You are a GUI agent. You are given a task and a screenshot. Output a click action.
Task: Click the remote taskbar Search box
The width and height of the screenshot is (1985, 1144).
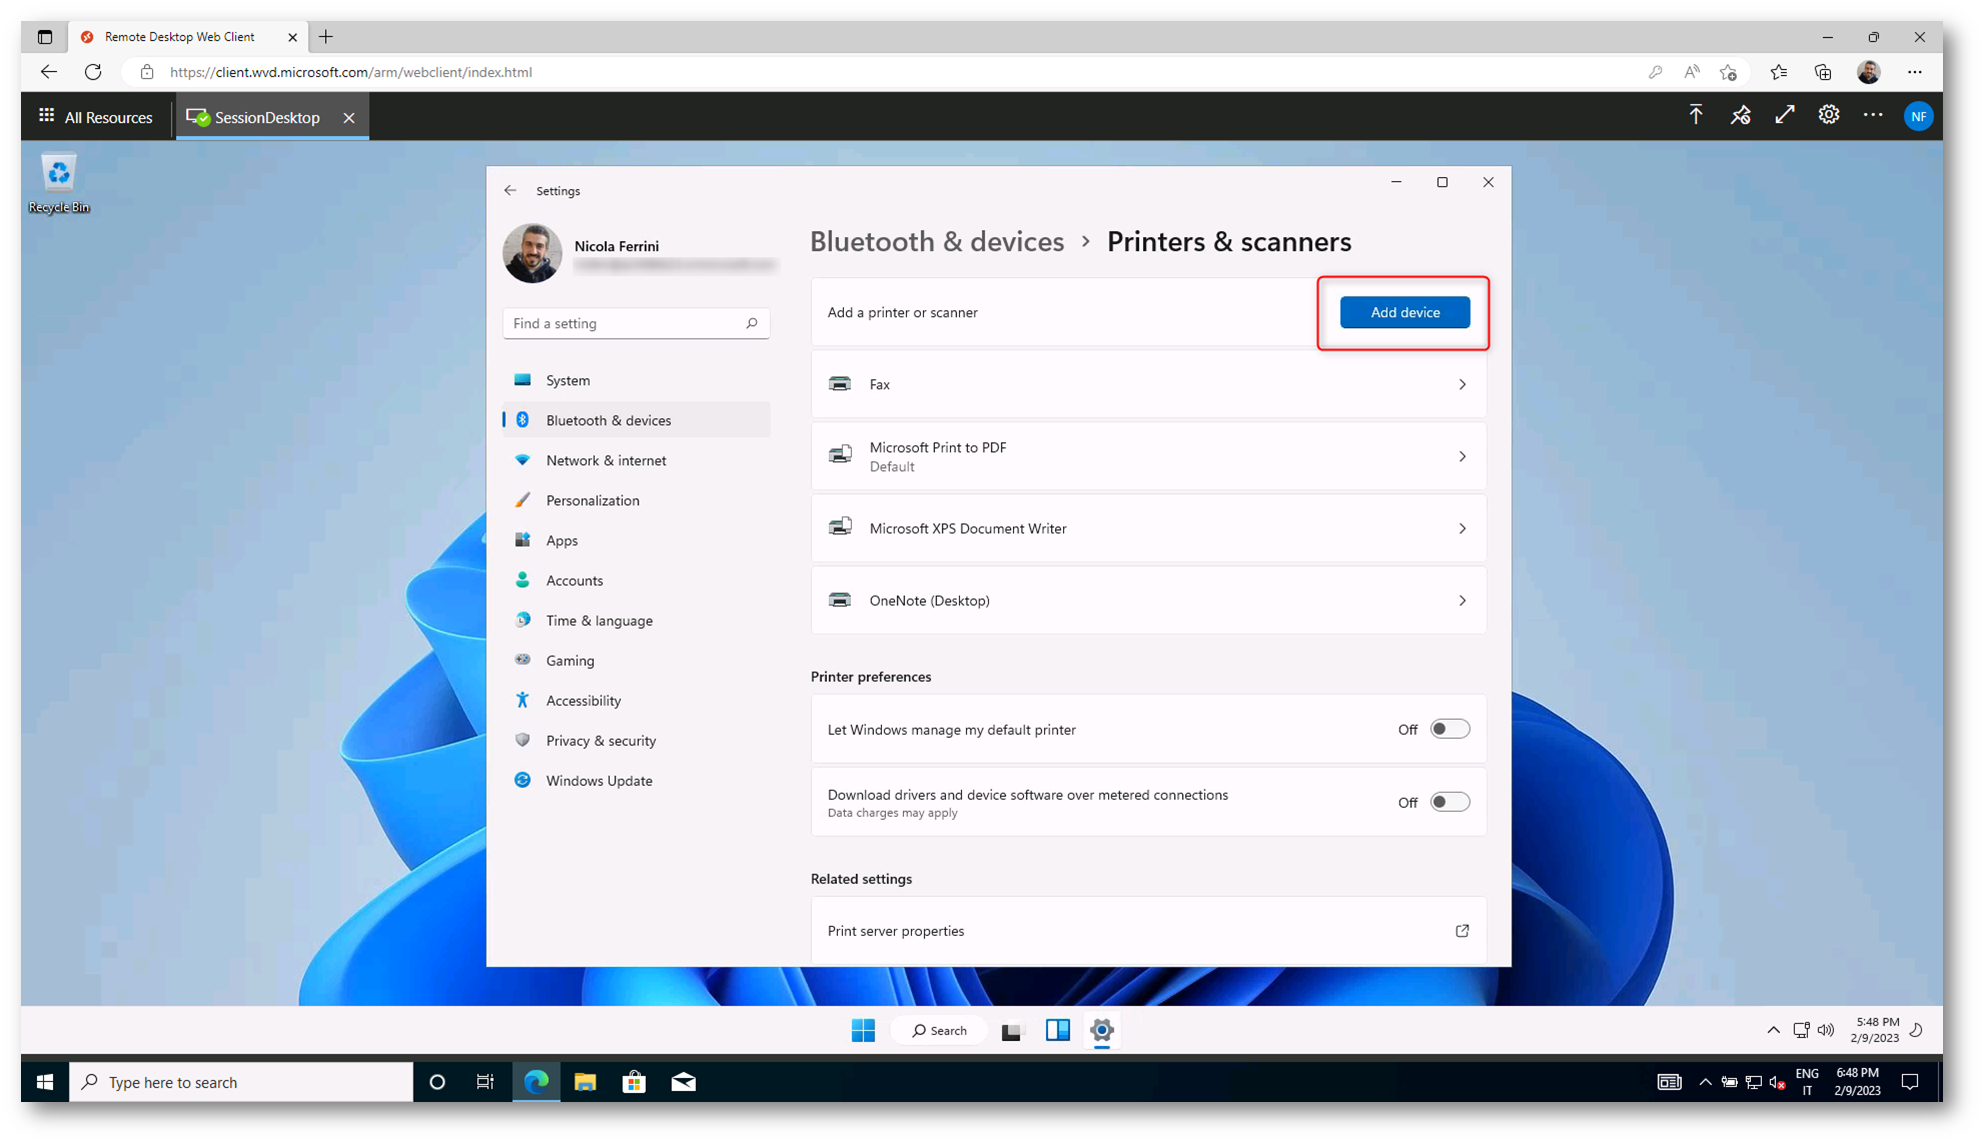(940, 1030)
